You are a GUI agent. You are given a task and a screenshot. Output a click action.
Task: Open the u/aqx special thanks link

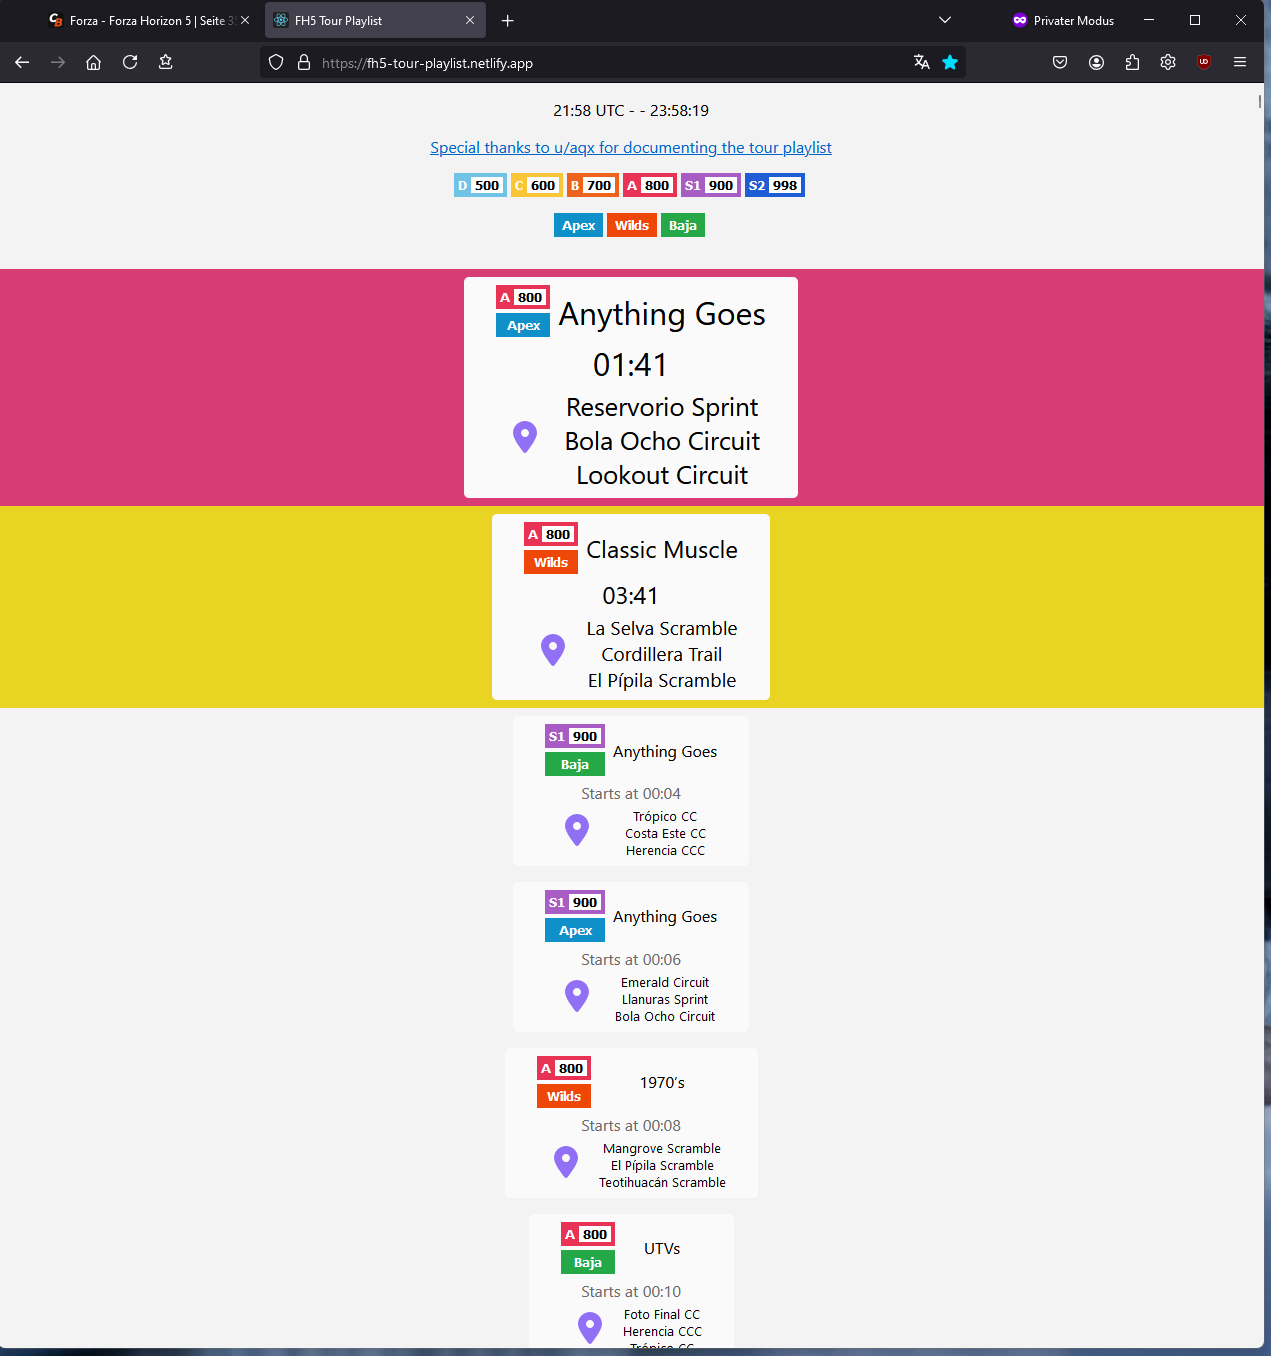tap(631, 148)
